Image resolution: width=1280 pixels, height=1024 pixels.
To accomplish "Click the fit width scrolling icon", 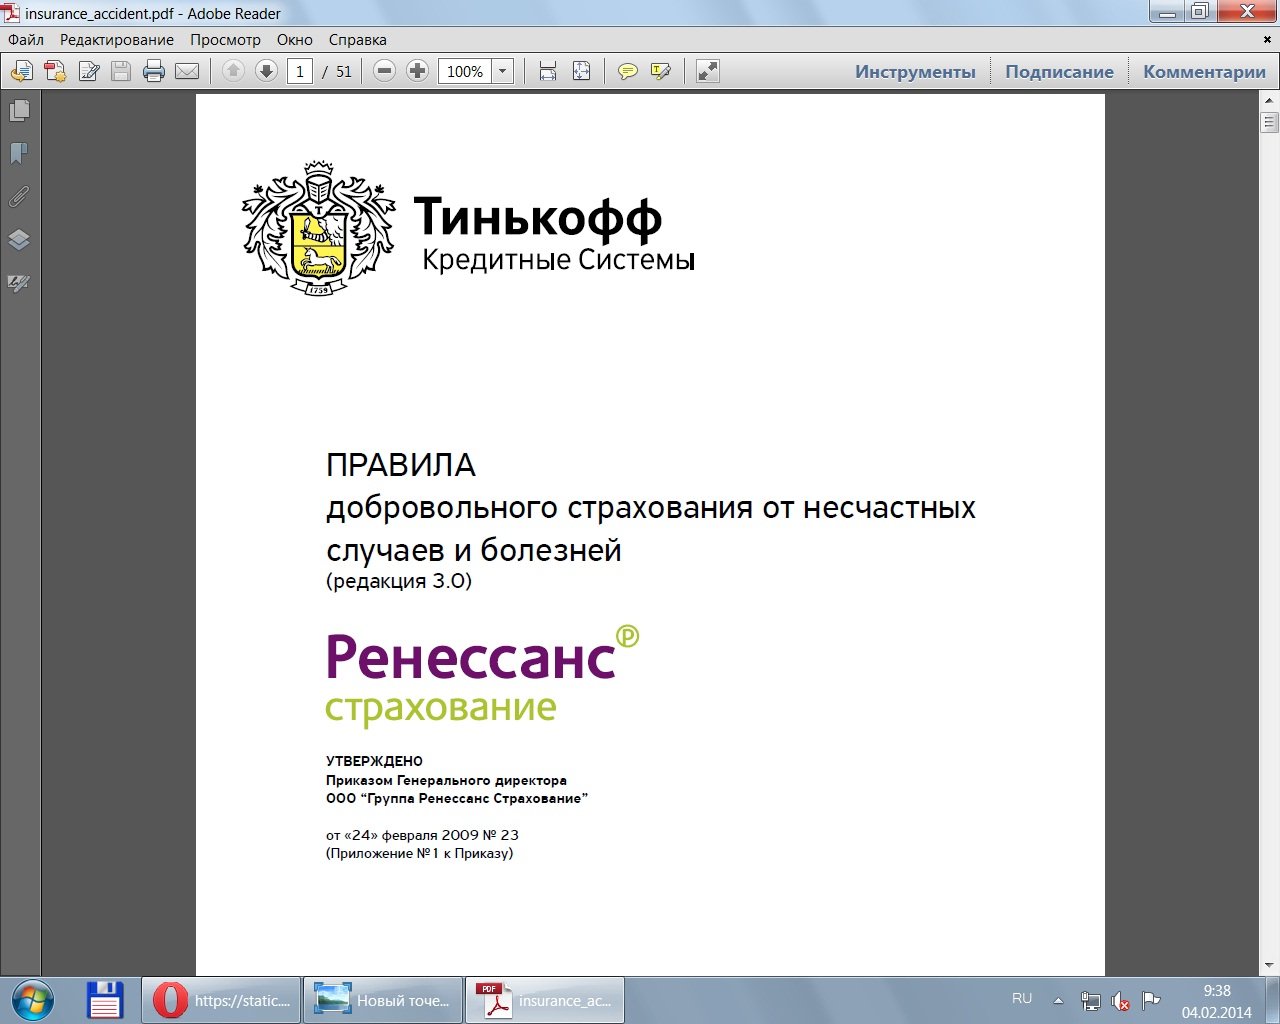I will [x=548, y=71].
